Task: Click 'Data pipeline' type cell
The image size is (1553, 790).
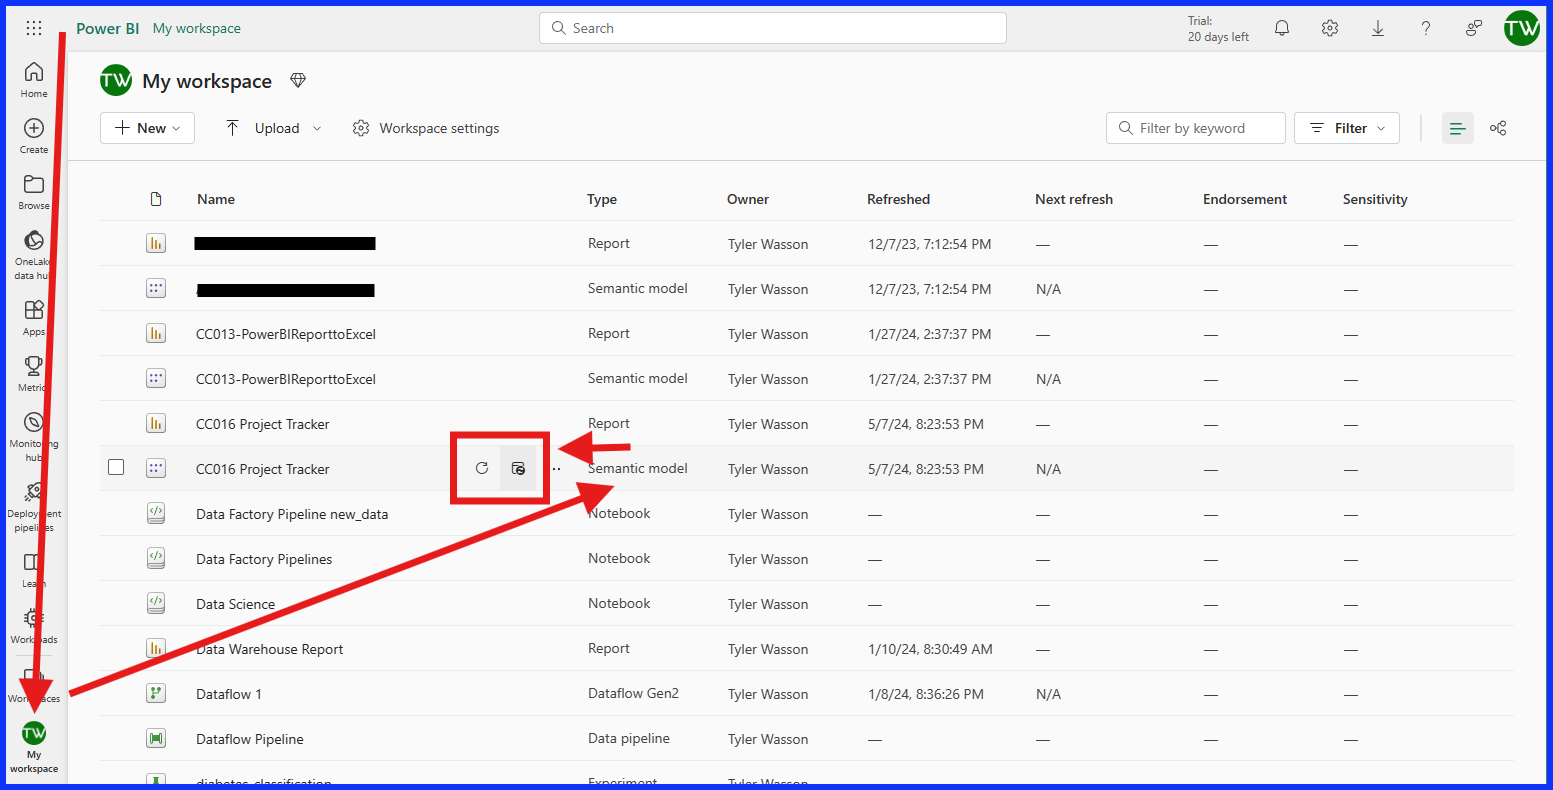Action: pyautogui.click(x=629, y=738)
